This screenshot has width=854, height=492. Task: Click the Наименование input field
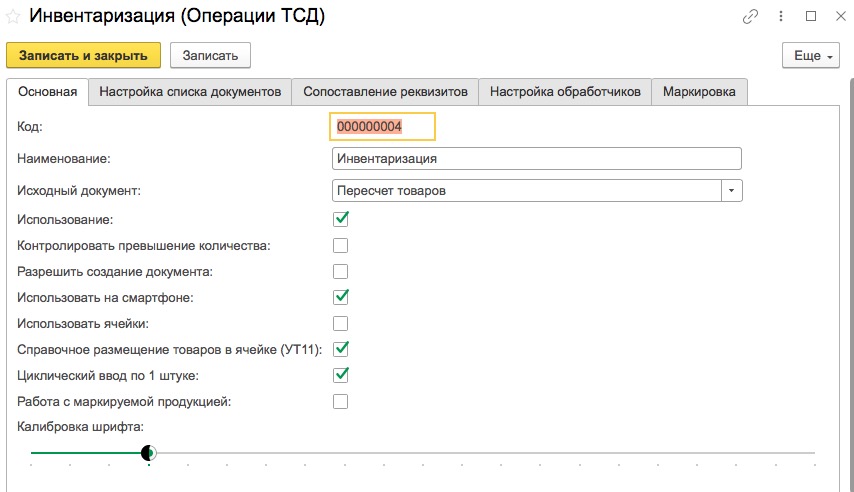536,159
